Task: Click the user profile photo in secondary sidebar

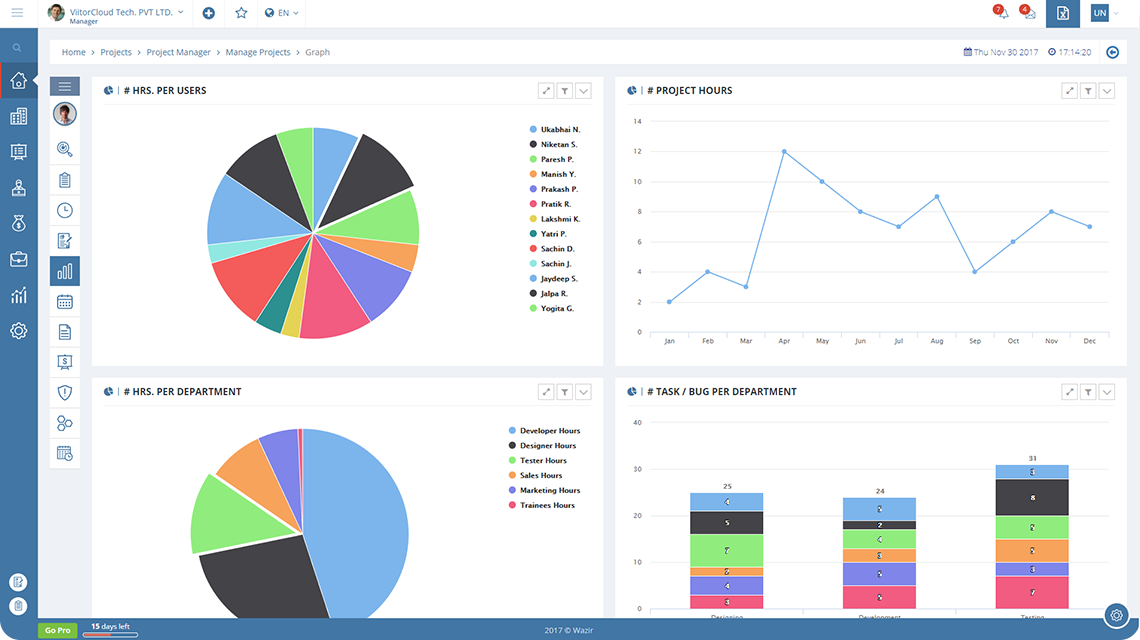Action: tap(65, 114)
